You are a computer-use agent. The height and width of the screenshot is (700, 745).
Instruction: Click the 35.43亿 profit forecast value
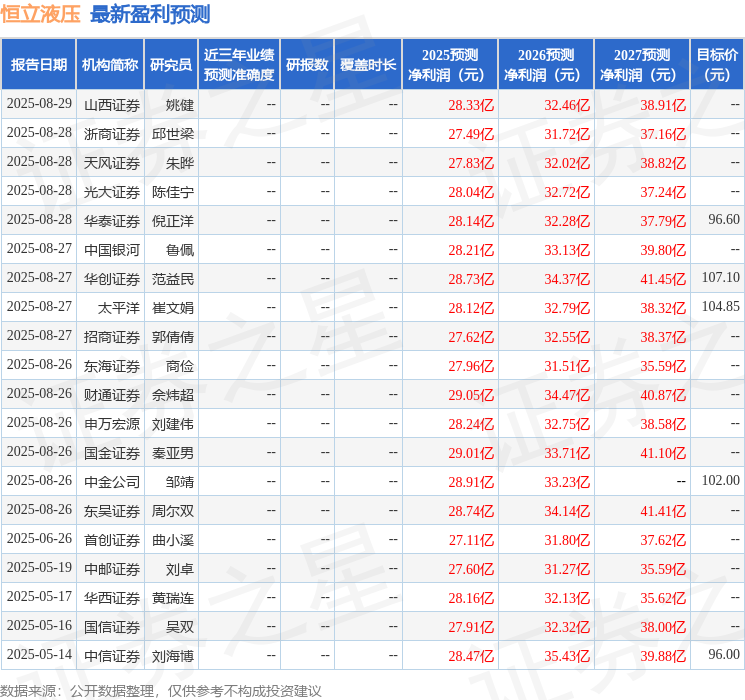[x=567, y=656]
